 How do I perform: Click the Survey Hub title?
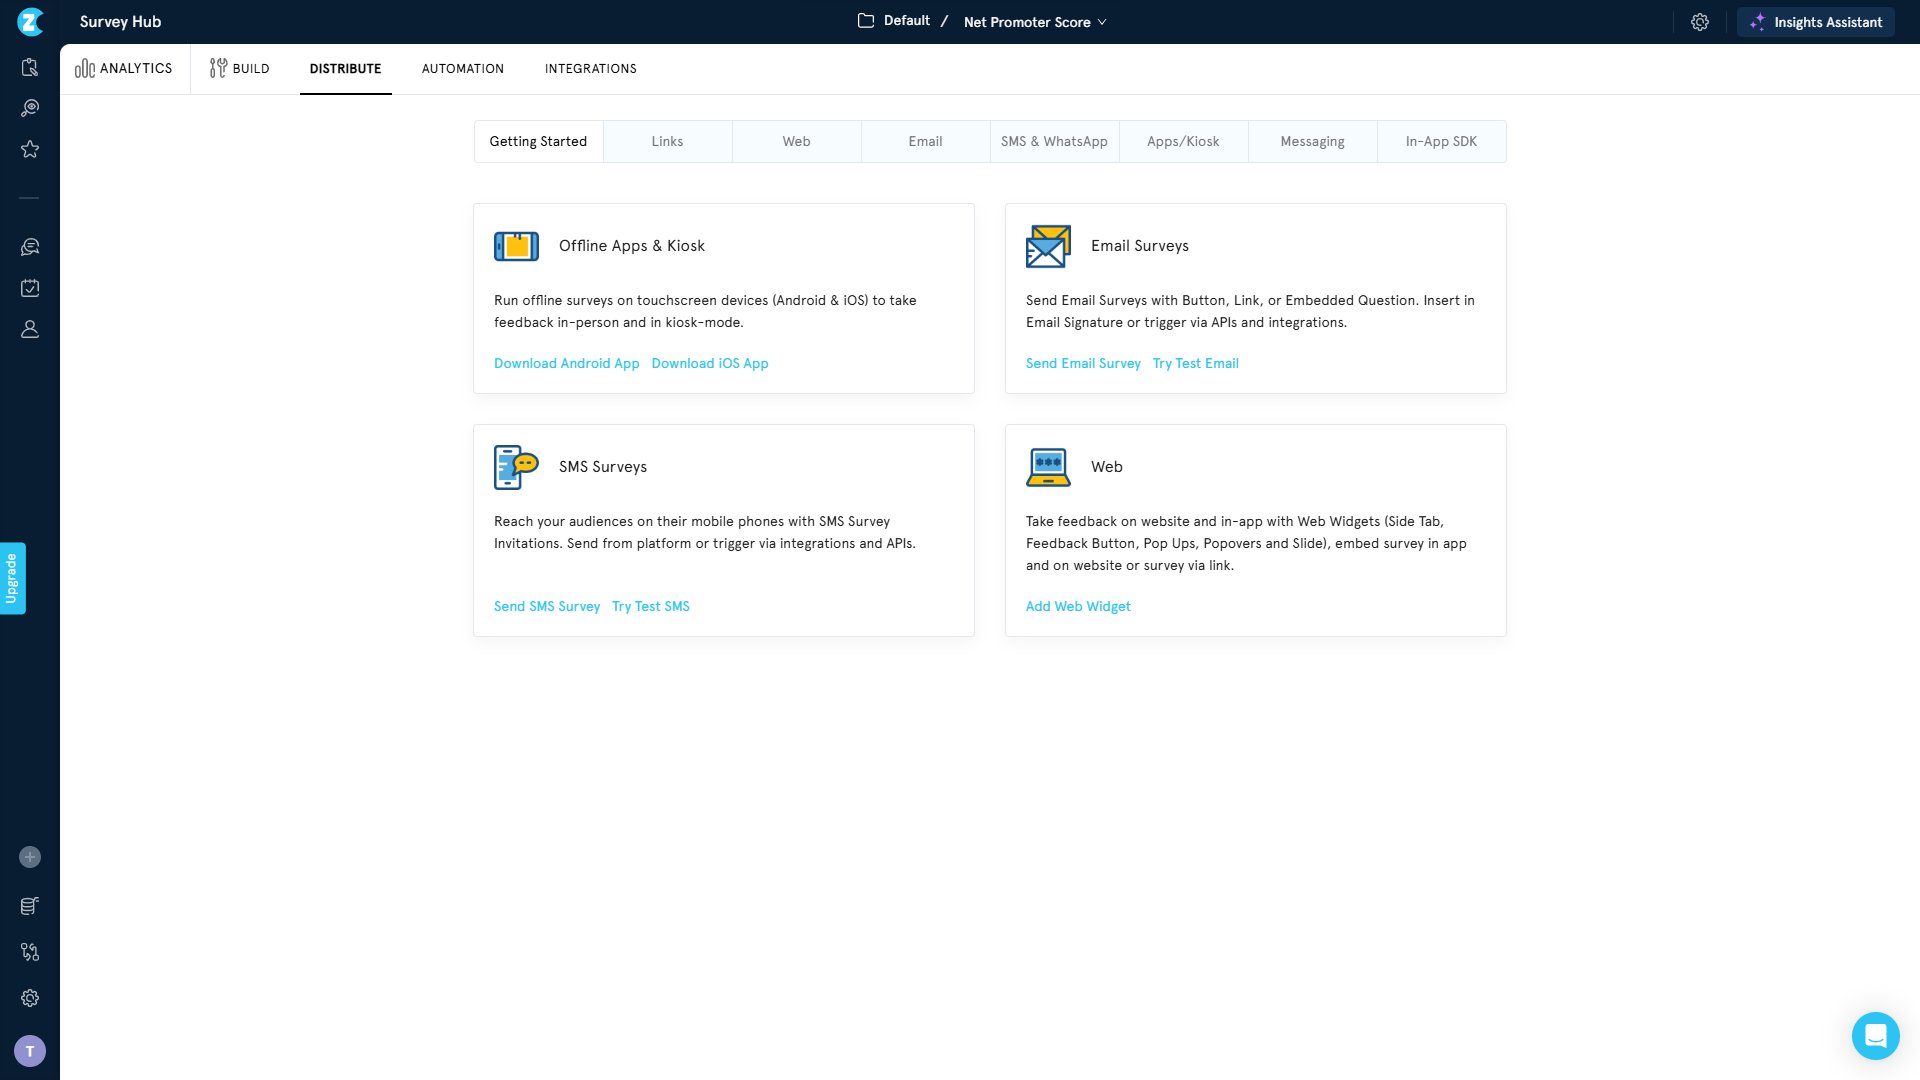[120, 22]
